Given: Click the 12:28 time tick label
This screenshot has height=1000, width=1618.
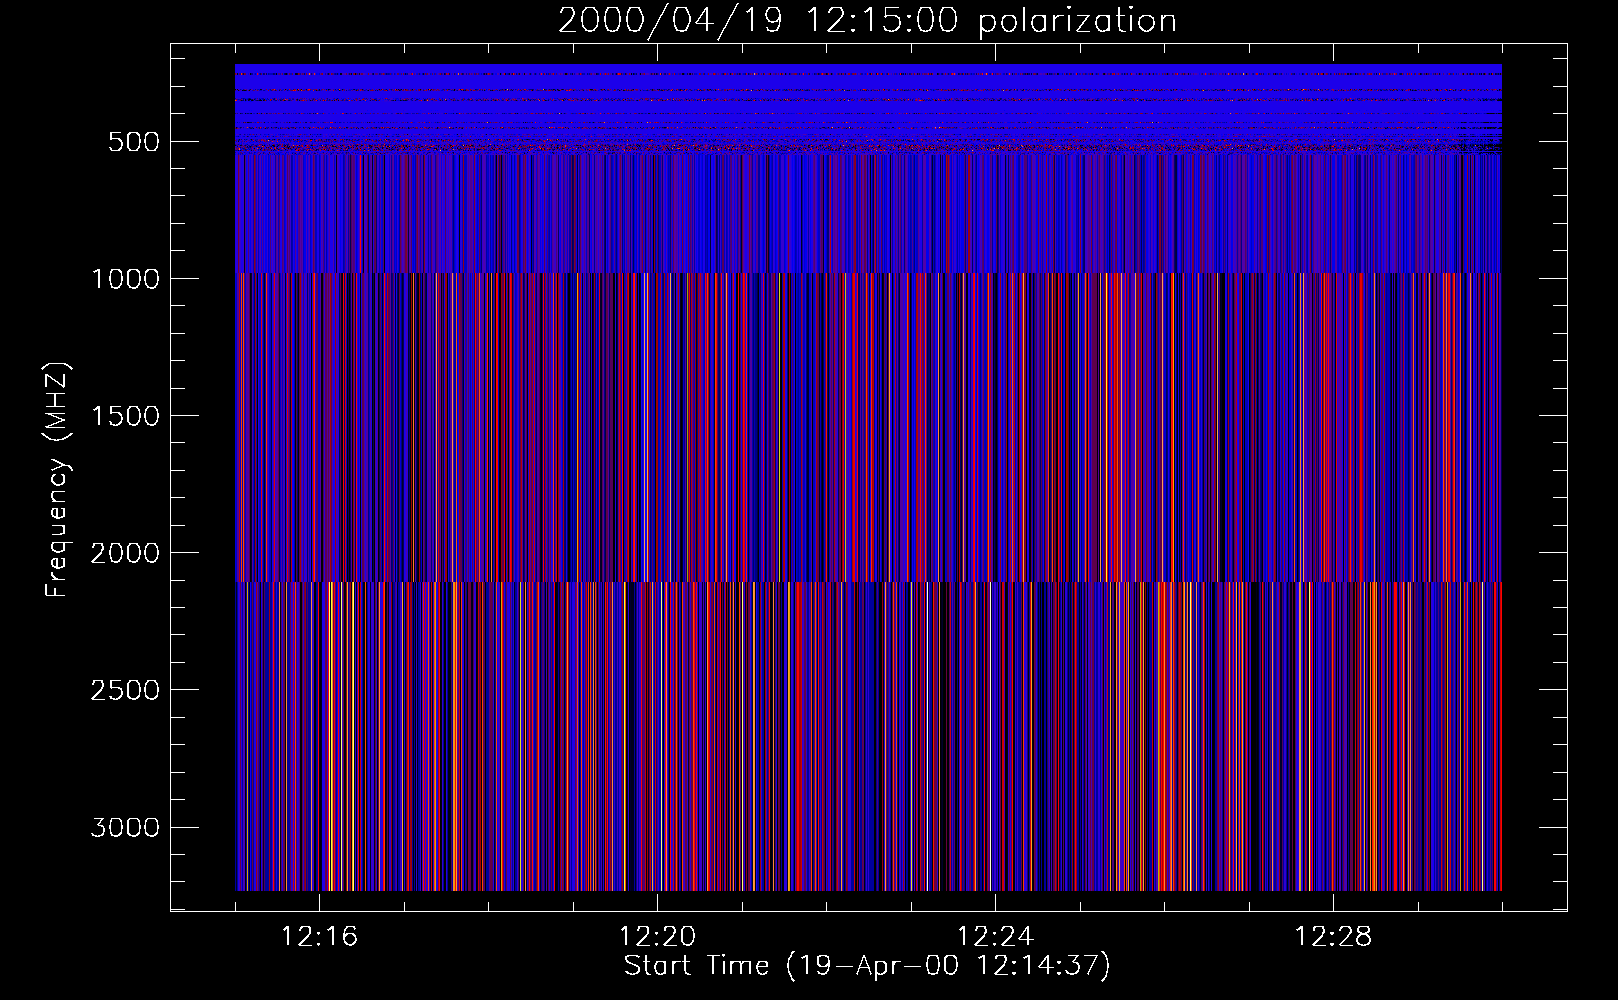Looking at the screenshot, I should (1333, 937).
